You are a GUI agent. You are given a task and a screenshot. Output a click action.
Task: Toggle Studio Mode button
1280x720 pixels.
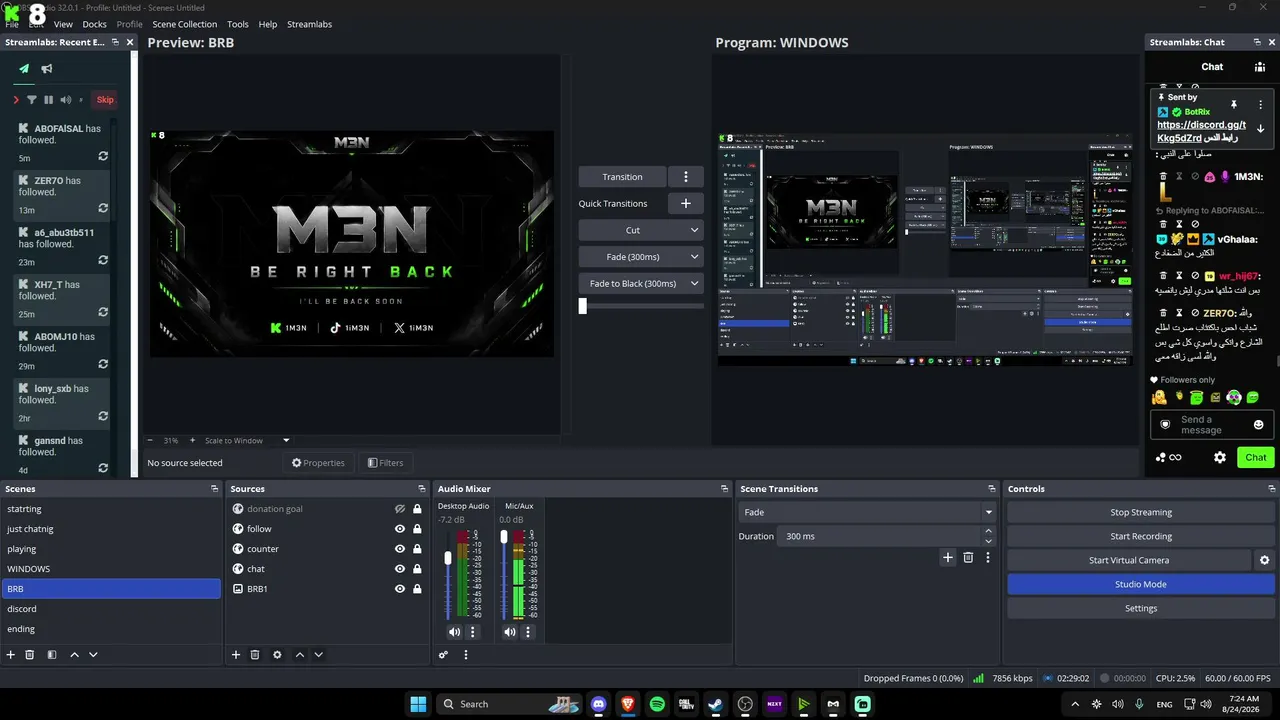tap(1141, 584)
